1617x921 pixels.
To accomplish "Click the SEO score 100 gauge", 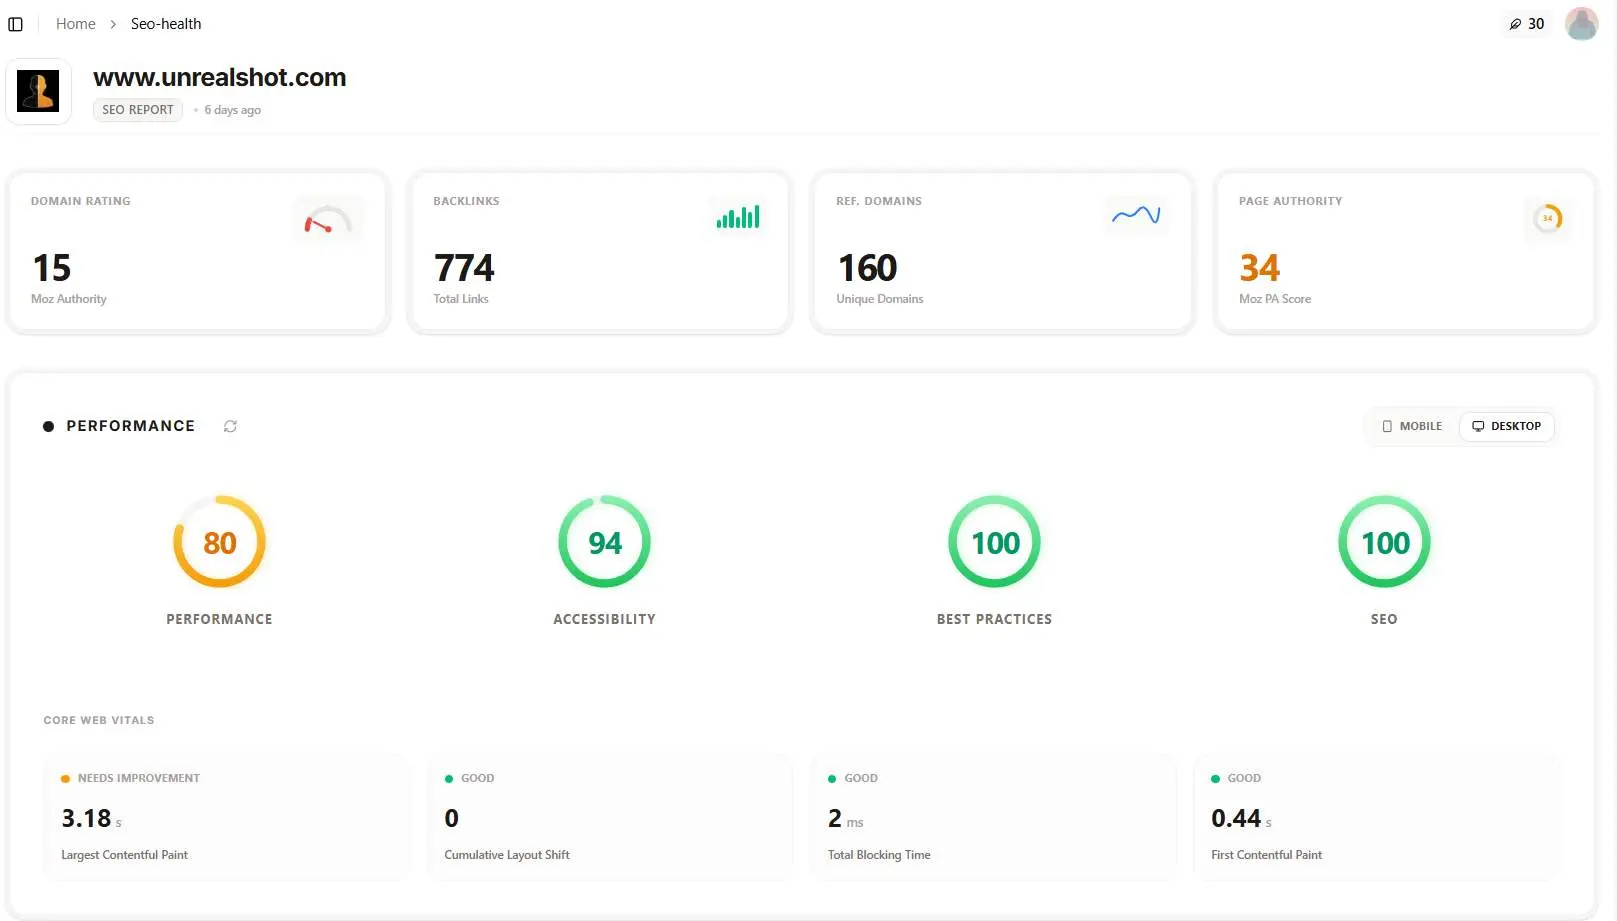I will tap(1385, 542).
